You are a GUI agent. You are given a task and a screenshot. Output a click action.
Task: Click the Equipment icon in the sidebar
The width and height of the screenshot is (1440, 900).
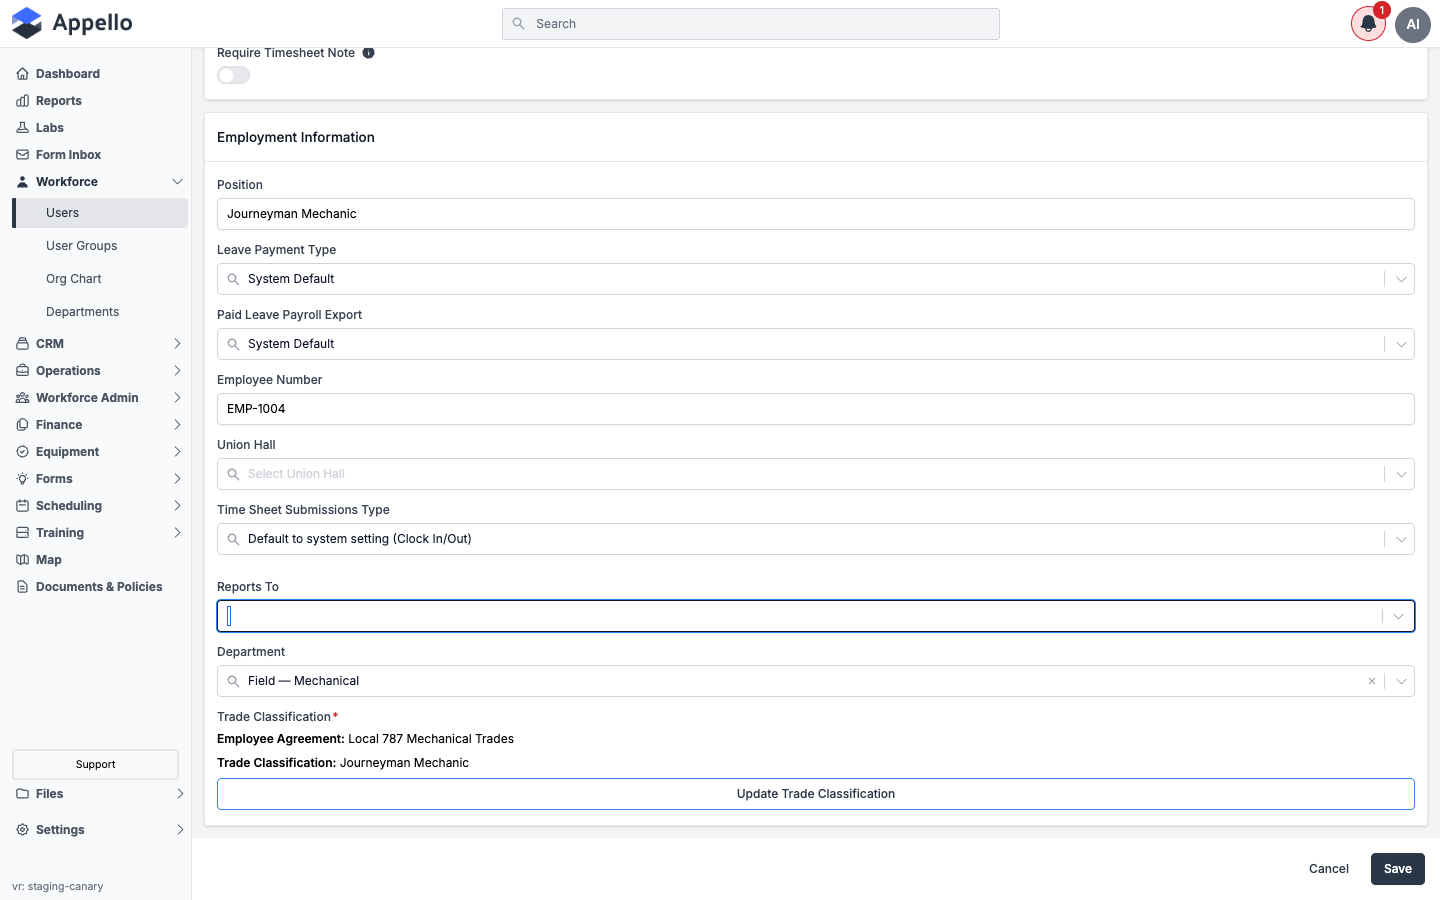coord(22,452)
